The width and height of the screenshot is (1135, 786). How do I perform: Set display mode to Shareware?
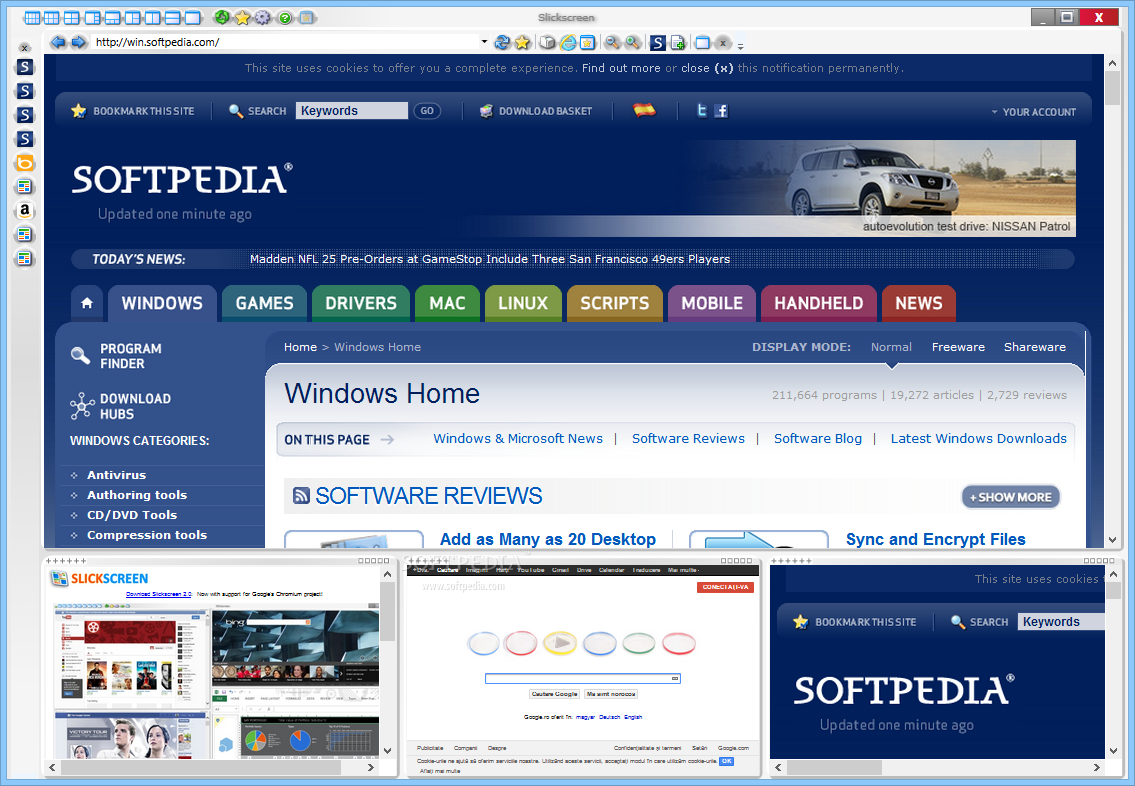pos(1034,347)
